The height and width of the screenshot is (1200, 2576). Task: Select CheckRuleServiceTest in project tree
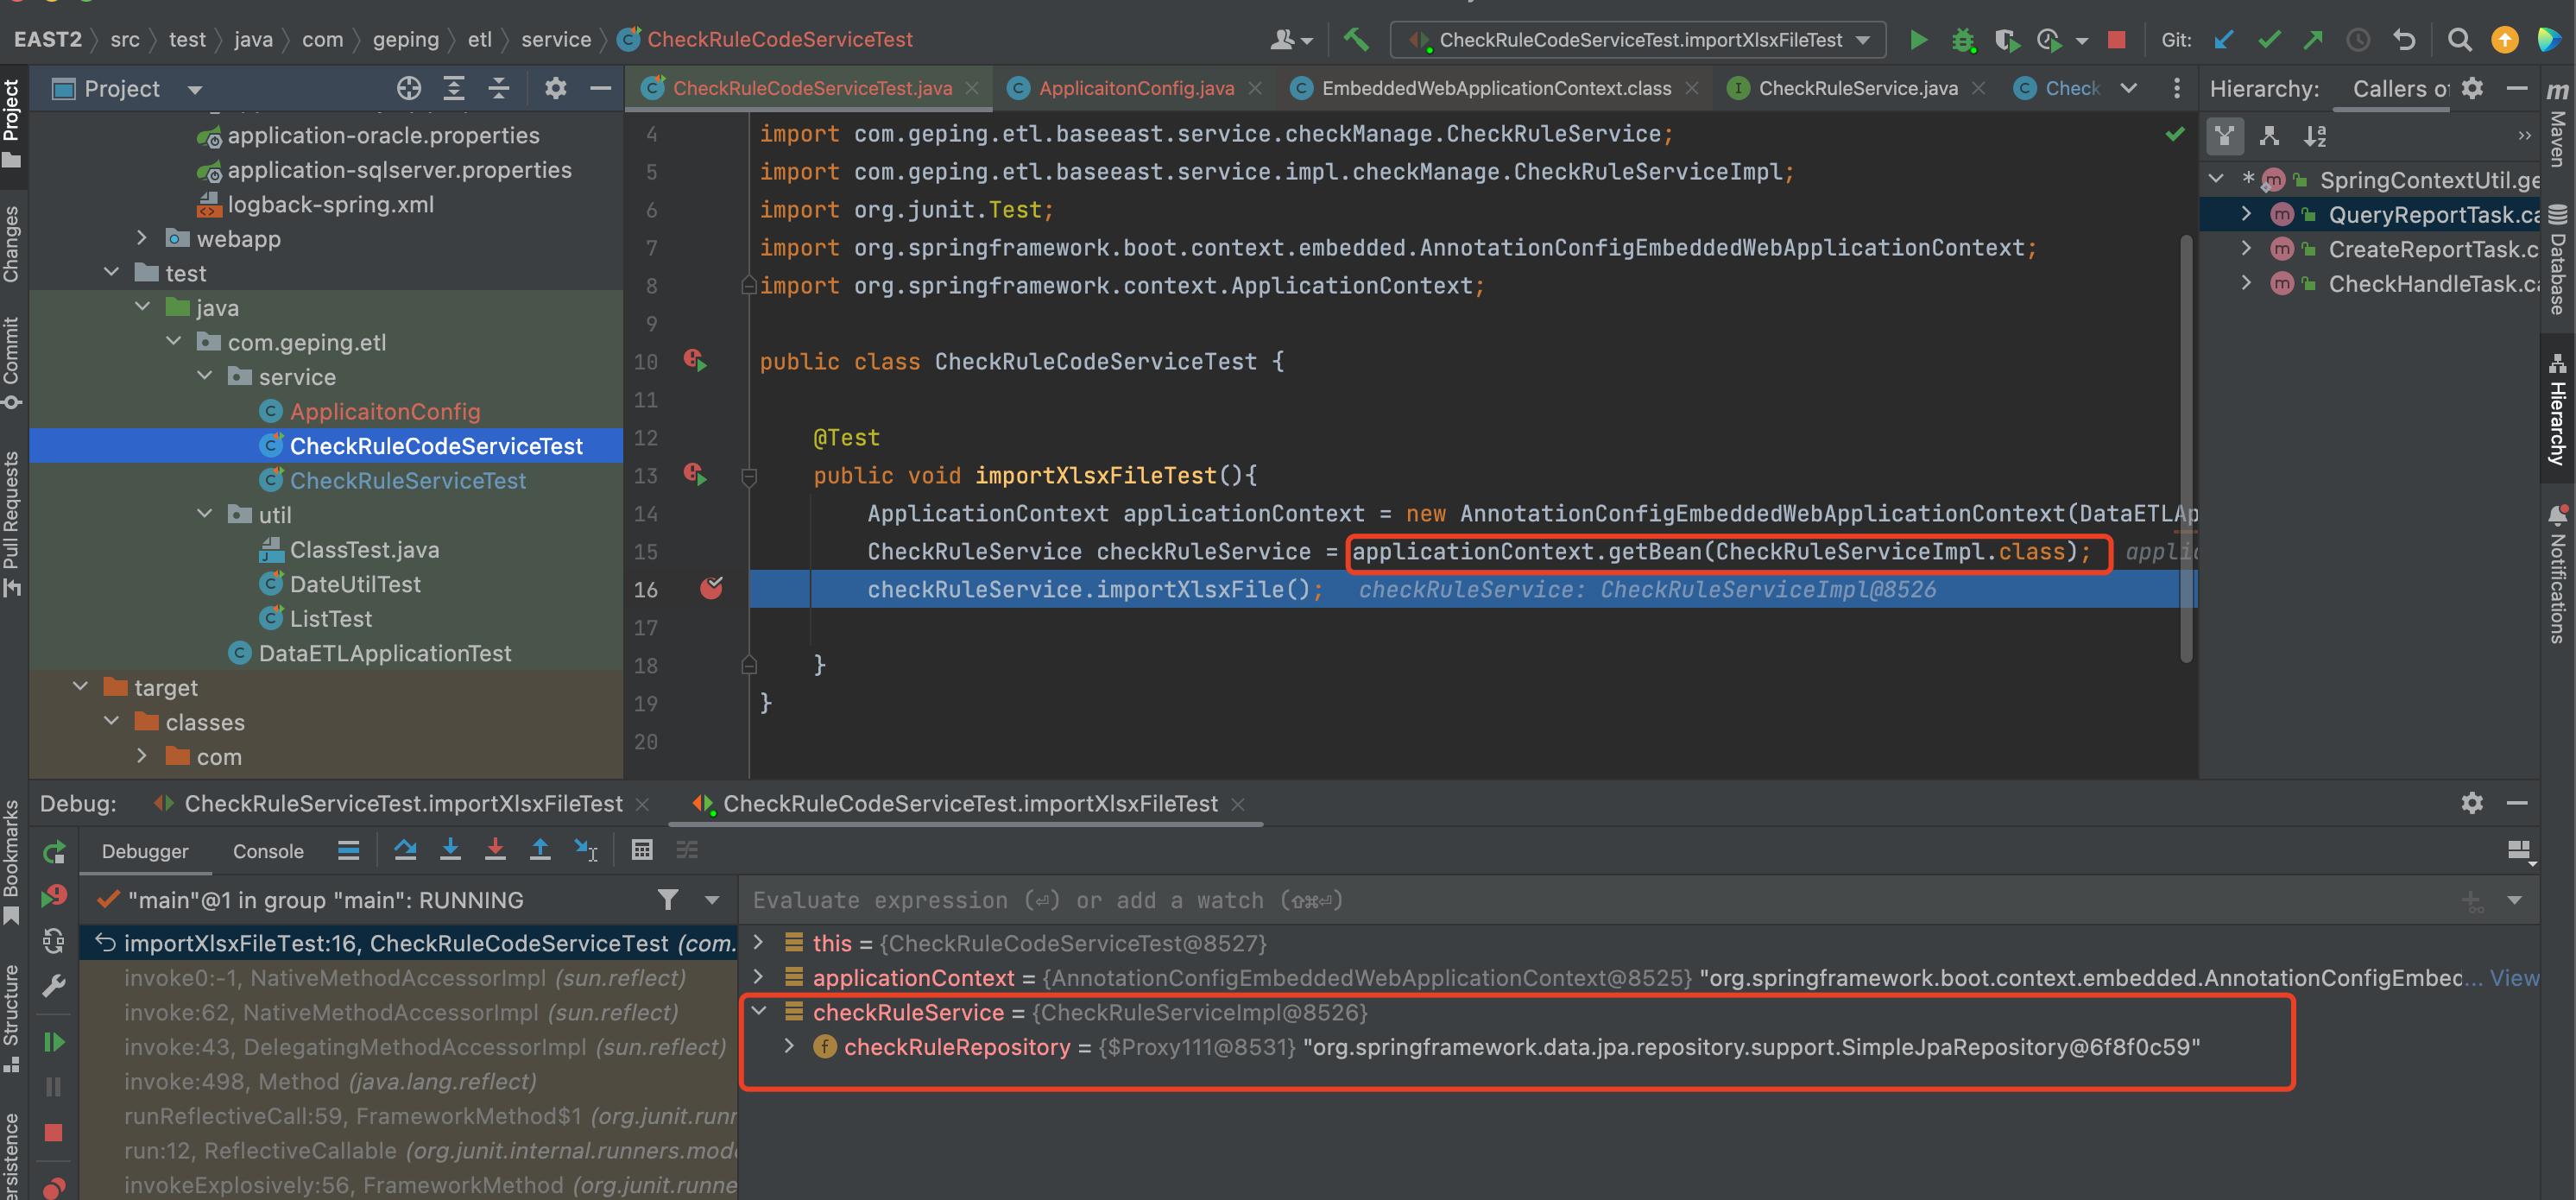[x=407, y=480]
